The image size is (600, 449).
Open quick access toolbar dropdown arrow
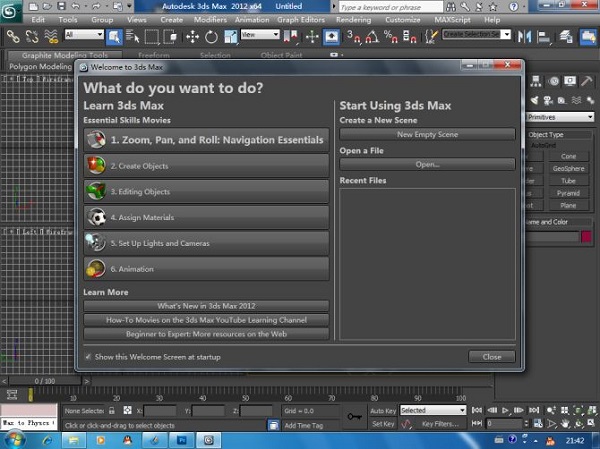[x=129, y=6]
